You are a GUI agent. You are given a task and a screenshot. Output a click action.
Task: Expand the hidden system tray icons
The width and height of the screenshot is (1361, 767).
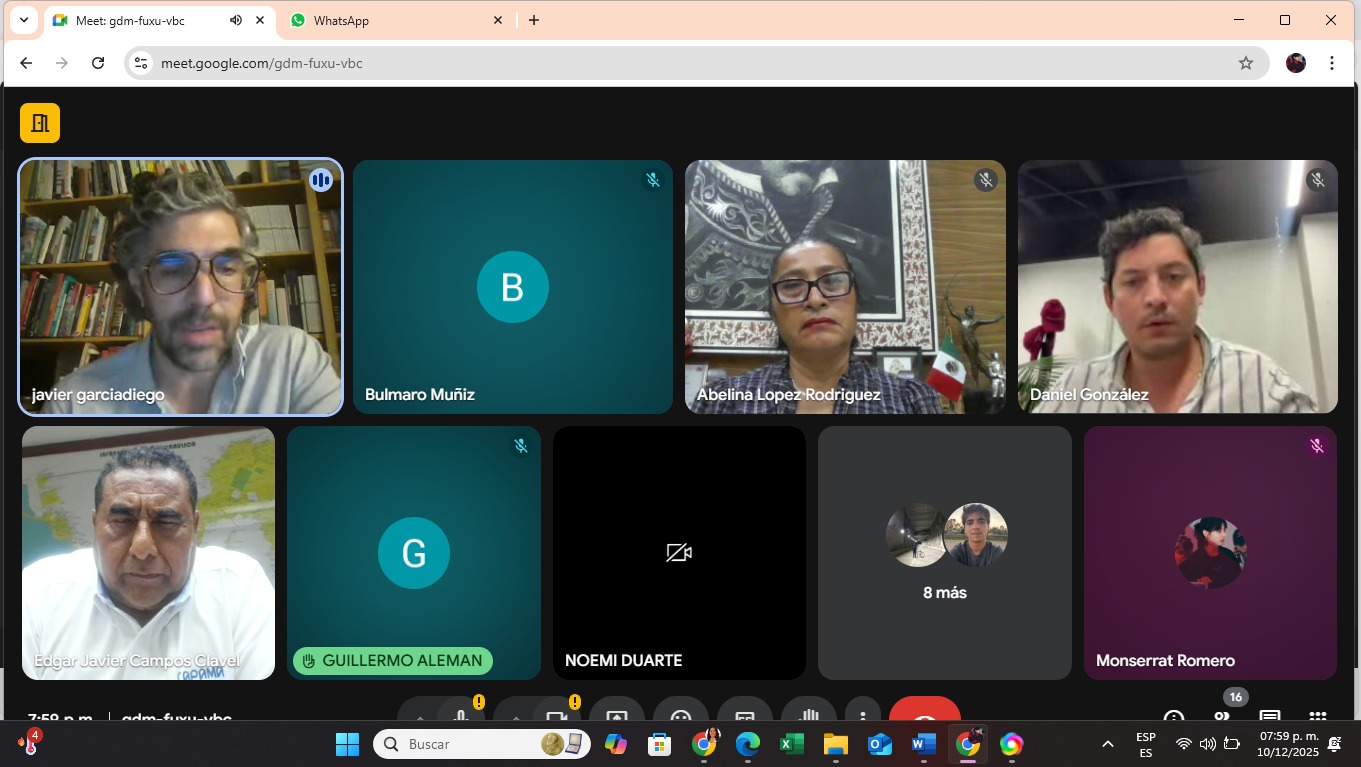[x=1108, y=744]
